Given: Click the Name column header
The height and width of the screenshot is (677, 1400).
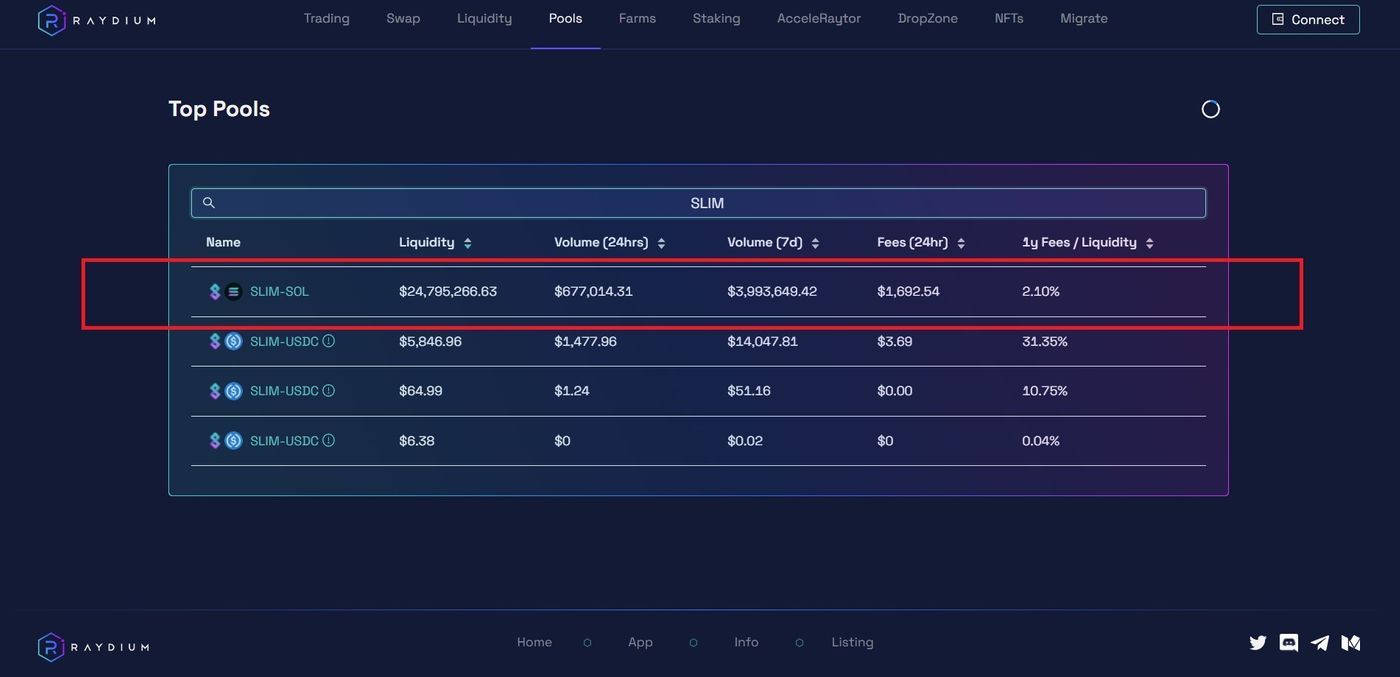Looking at the screenshot, I should coord(223,242).
